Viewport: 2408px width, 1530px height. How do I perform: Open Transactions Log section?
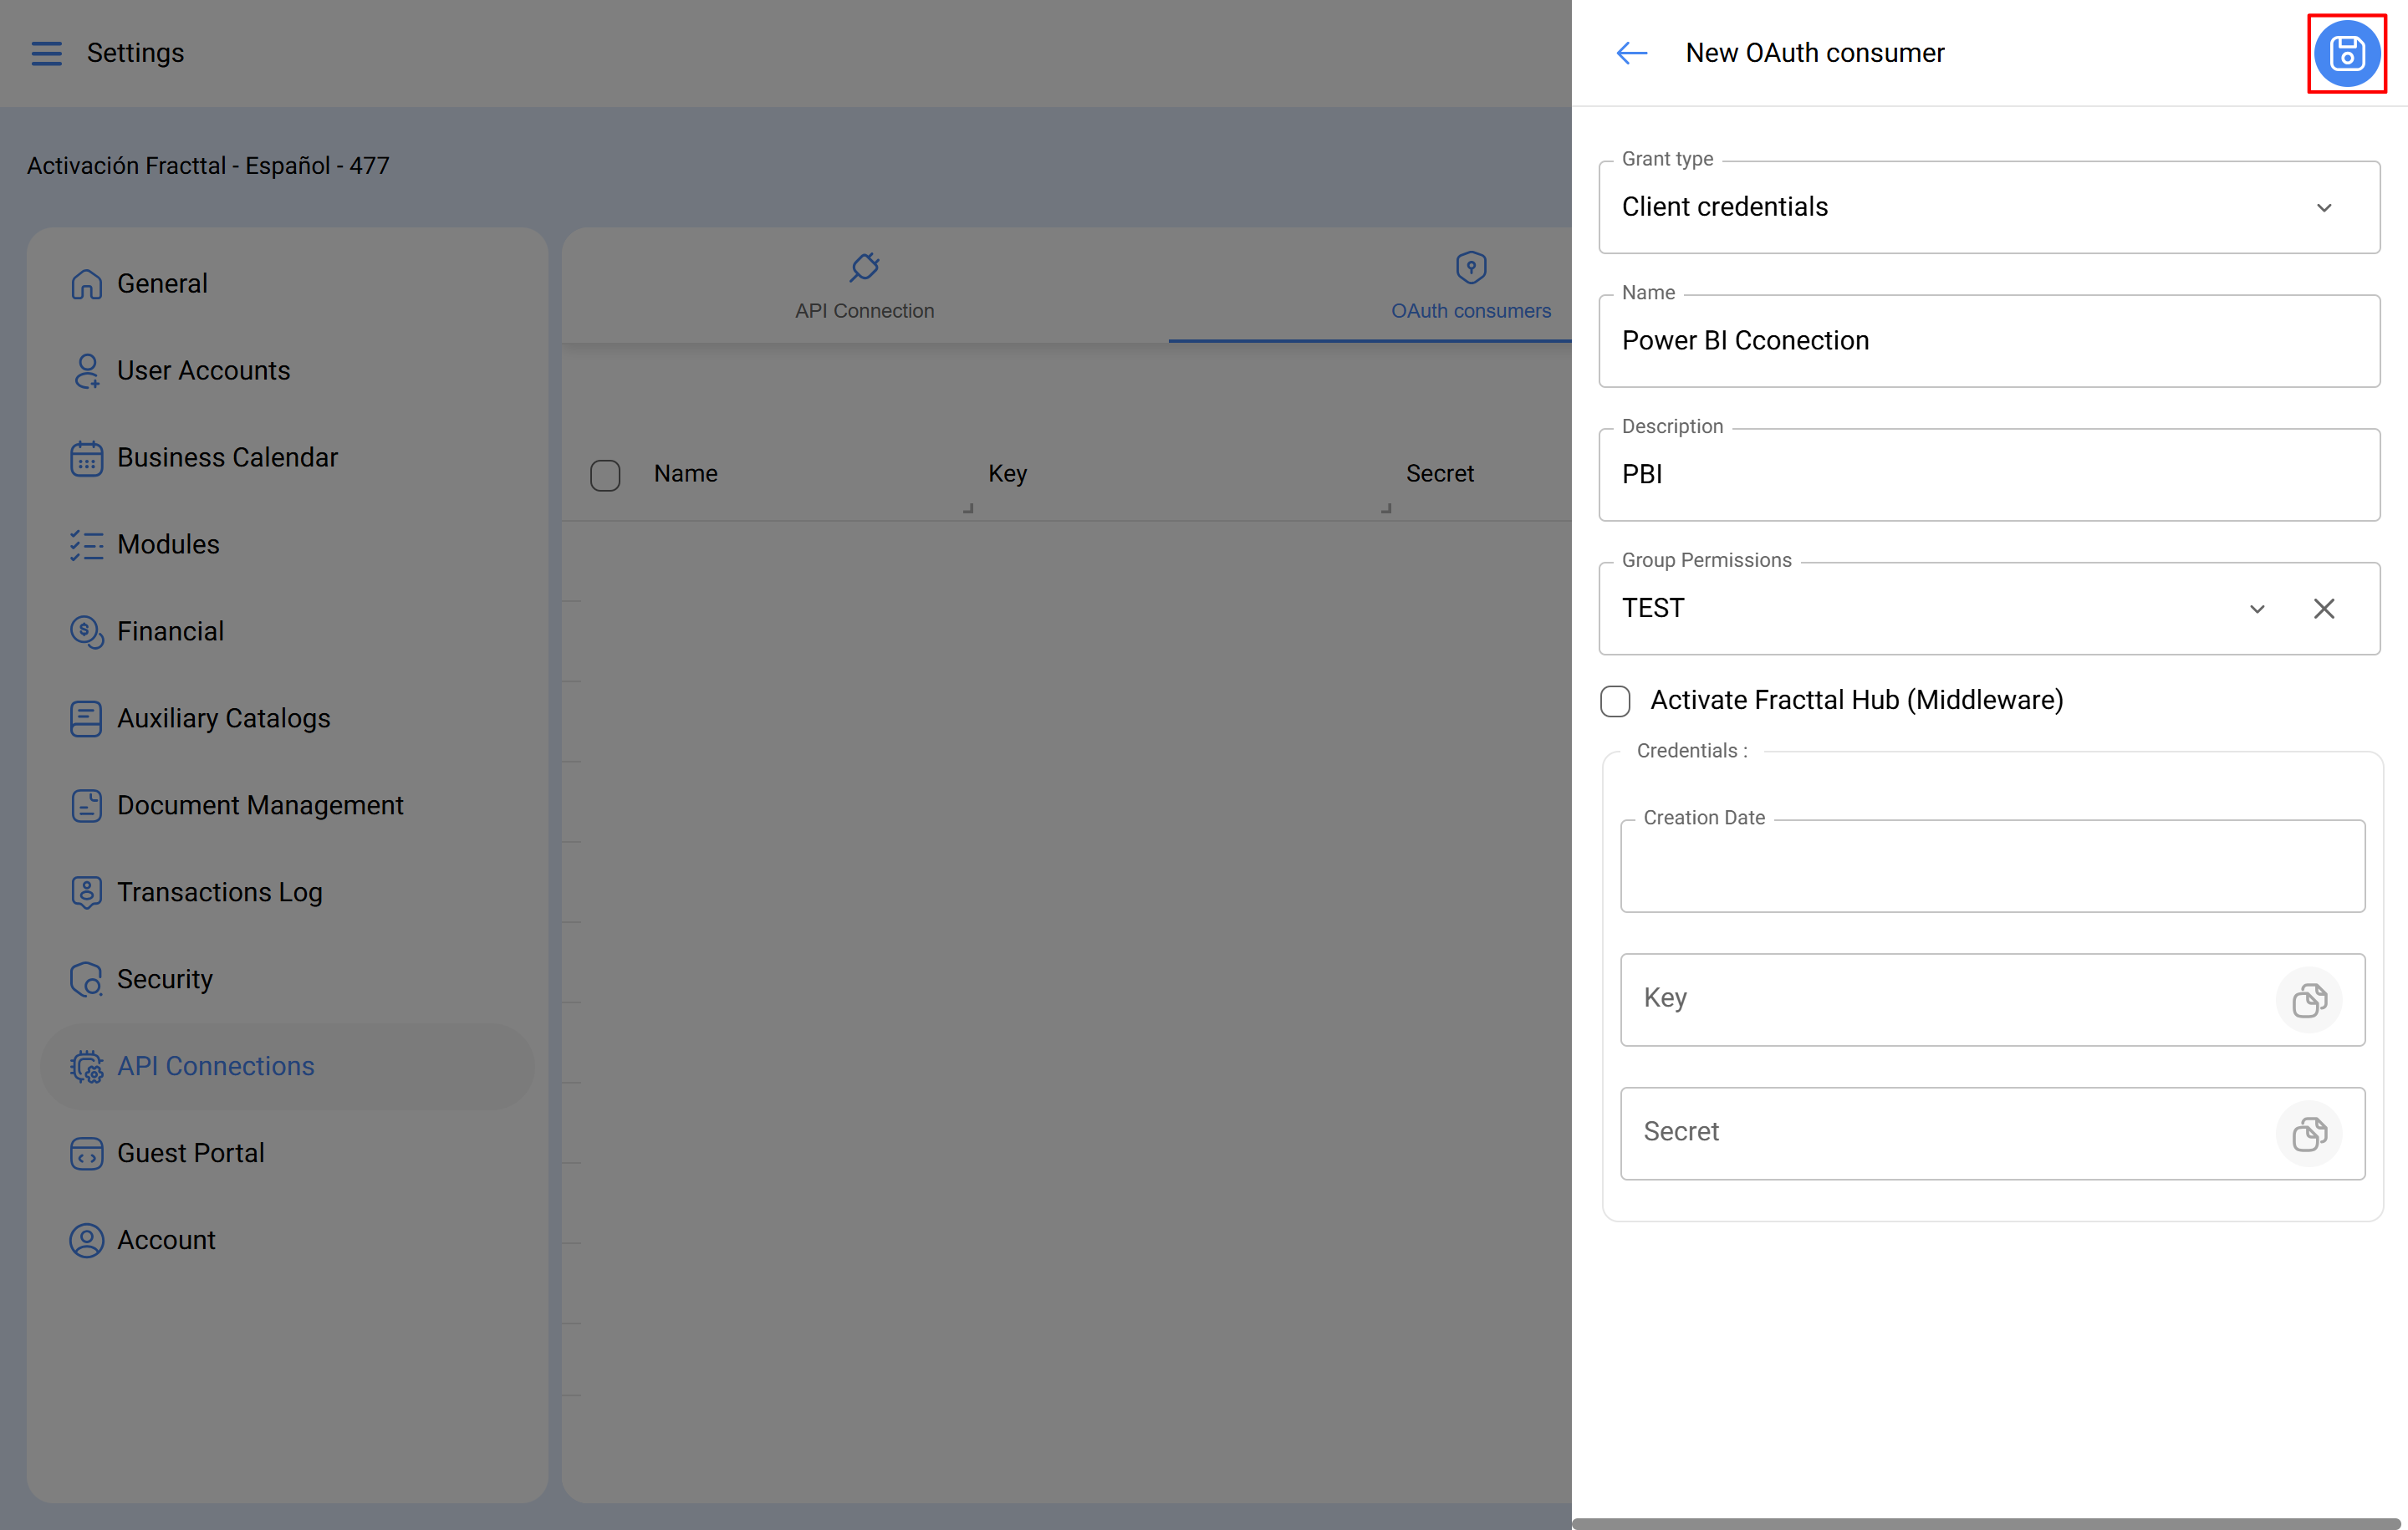pos(219,892)
